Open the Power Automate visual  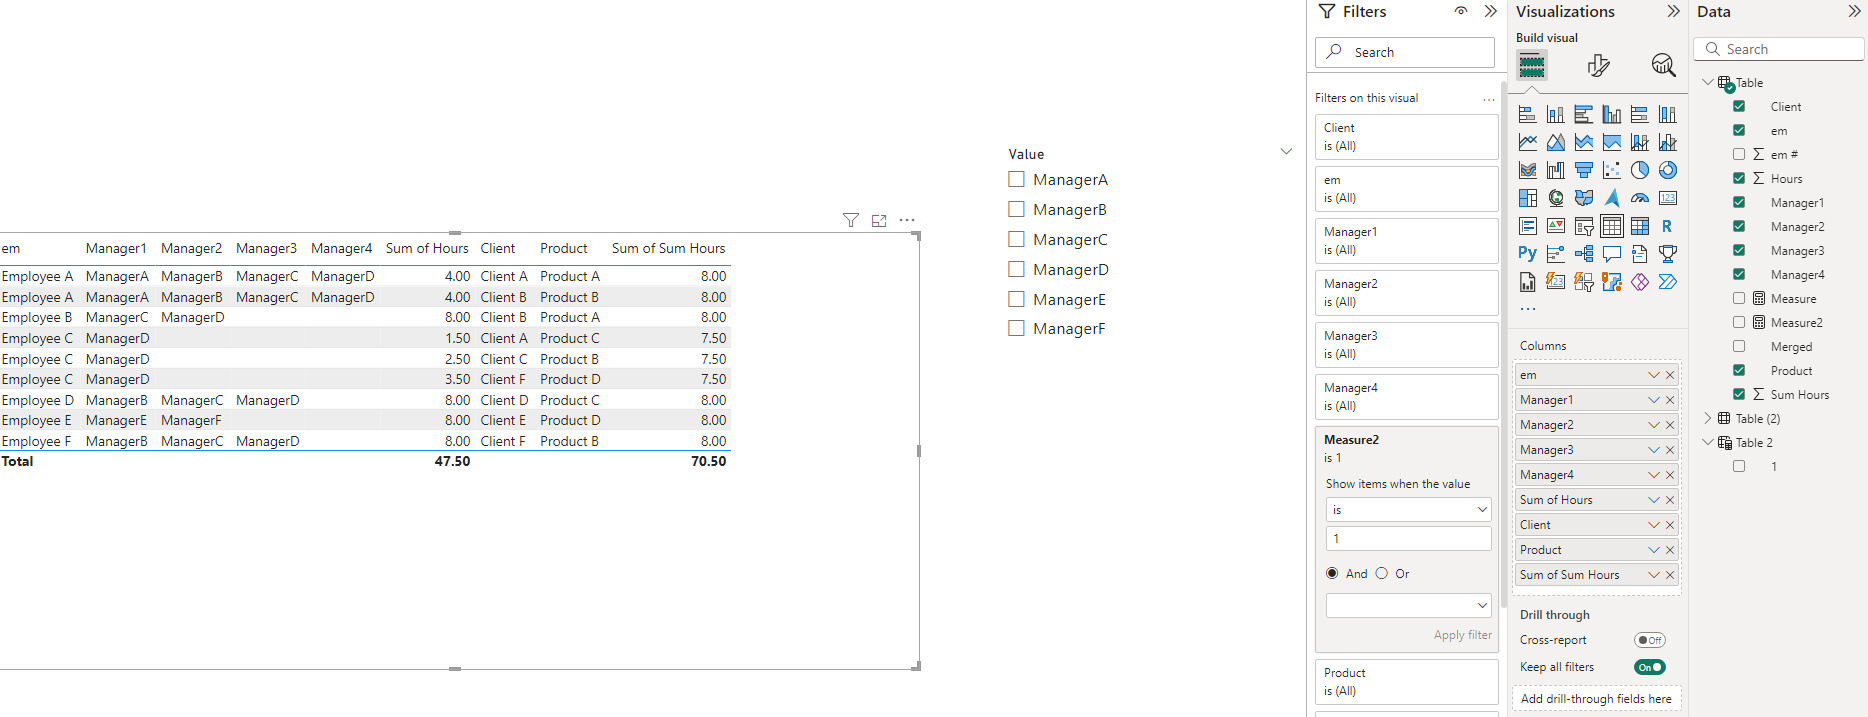tap(1667, 282)
